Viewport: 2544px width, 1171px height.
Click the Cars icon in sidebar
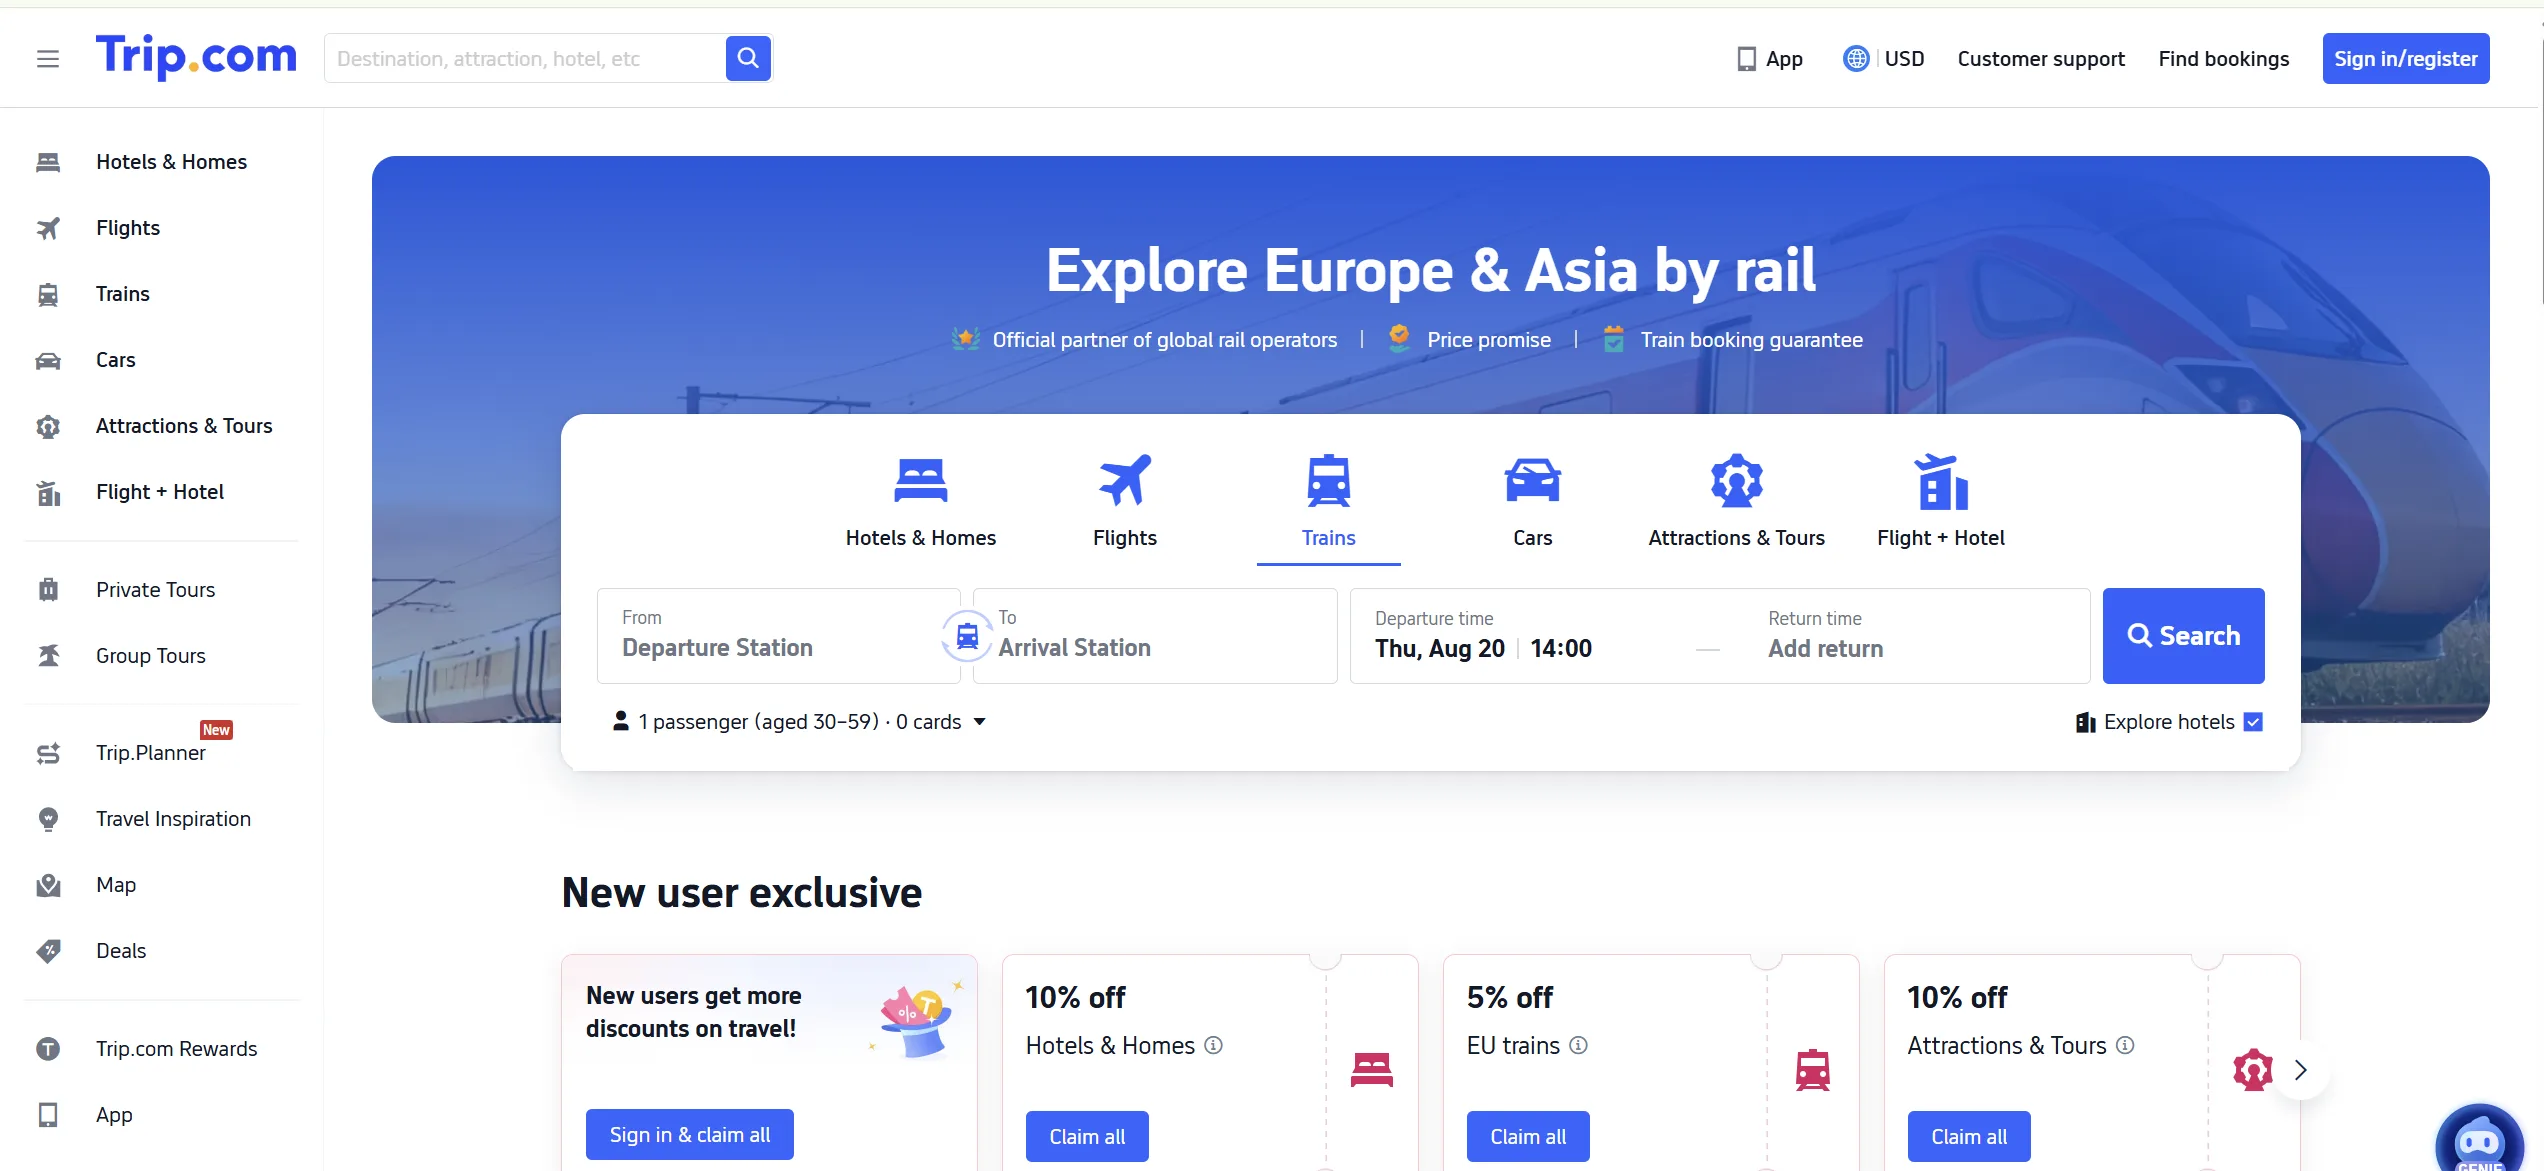tap(48, 360)
